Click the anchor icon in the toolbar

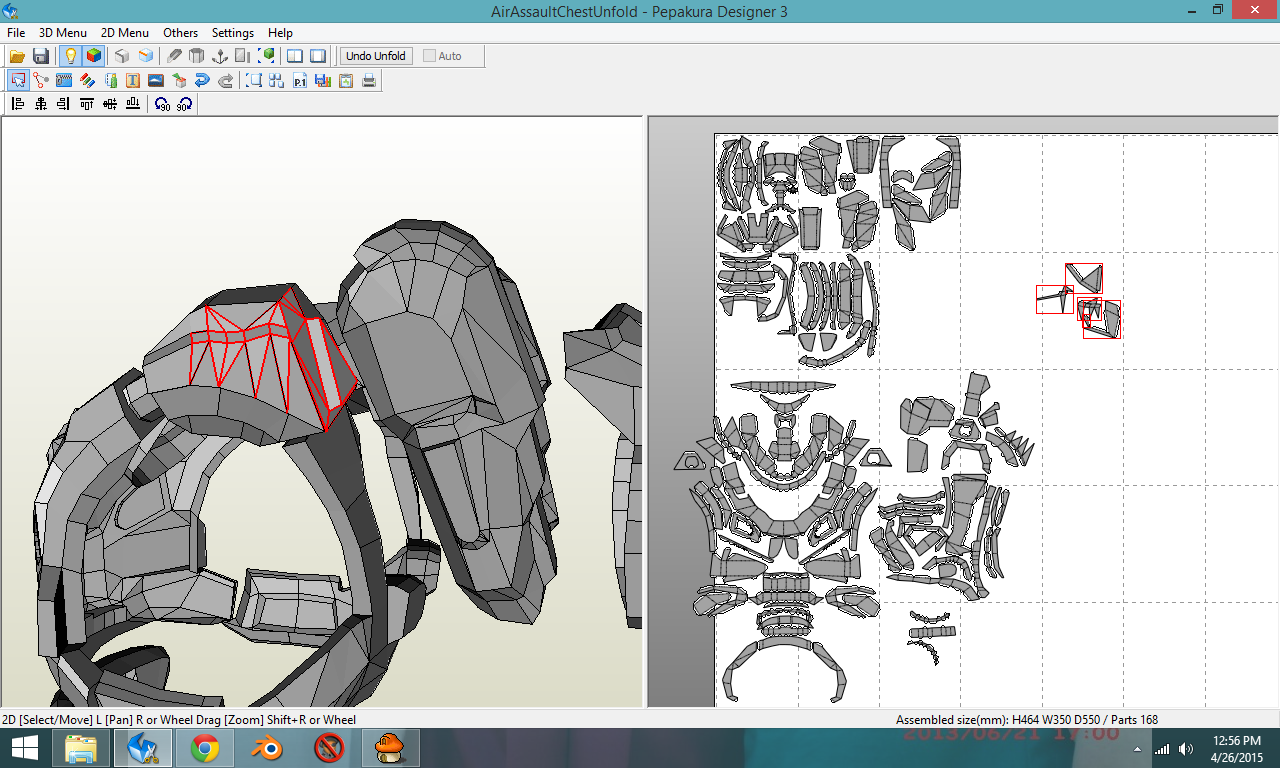(x=220, y=56)
